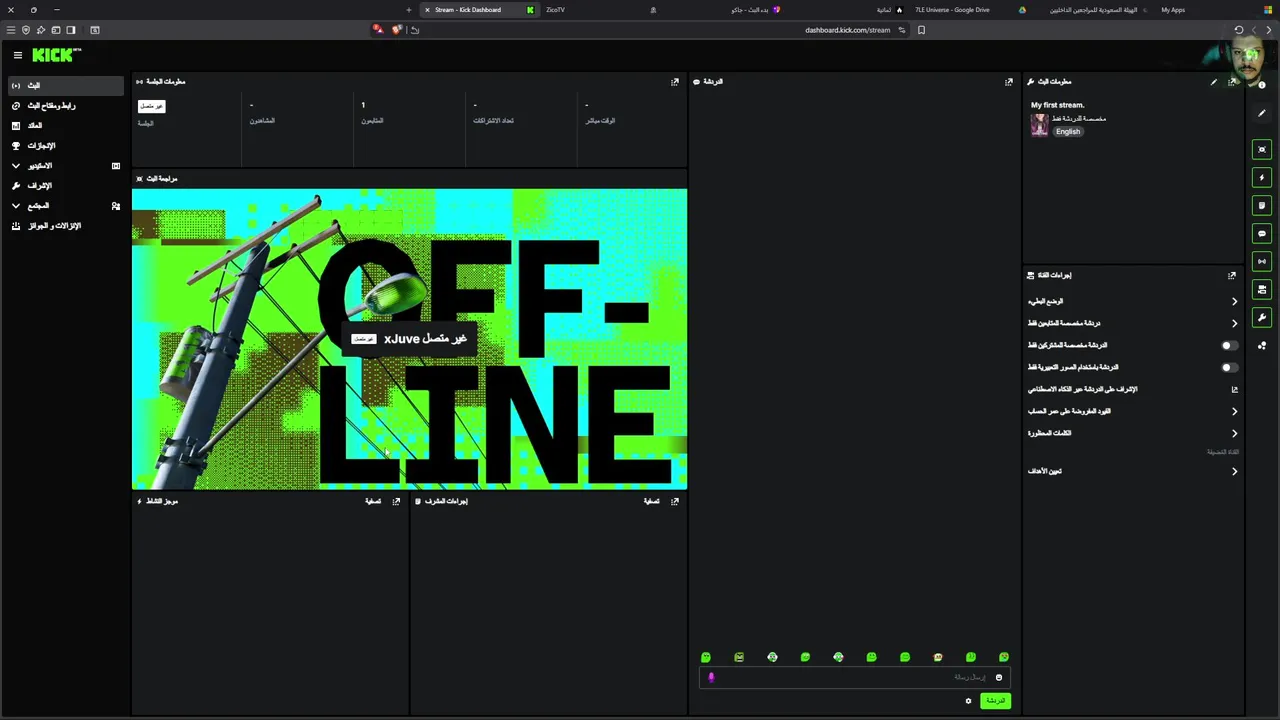Insert the crying emote at row end

coord(1004,657)
